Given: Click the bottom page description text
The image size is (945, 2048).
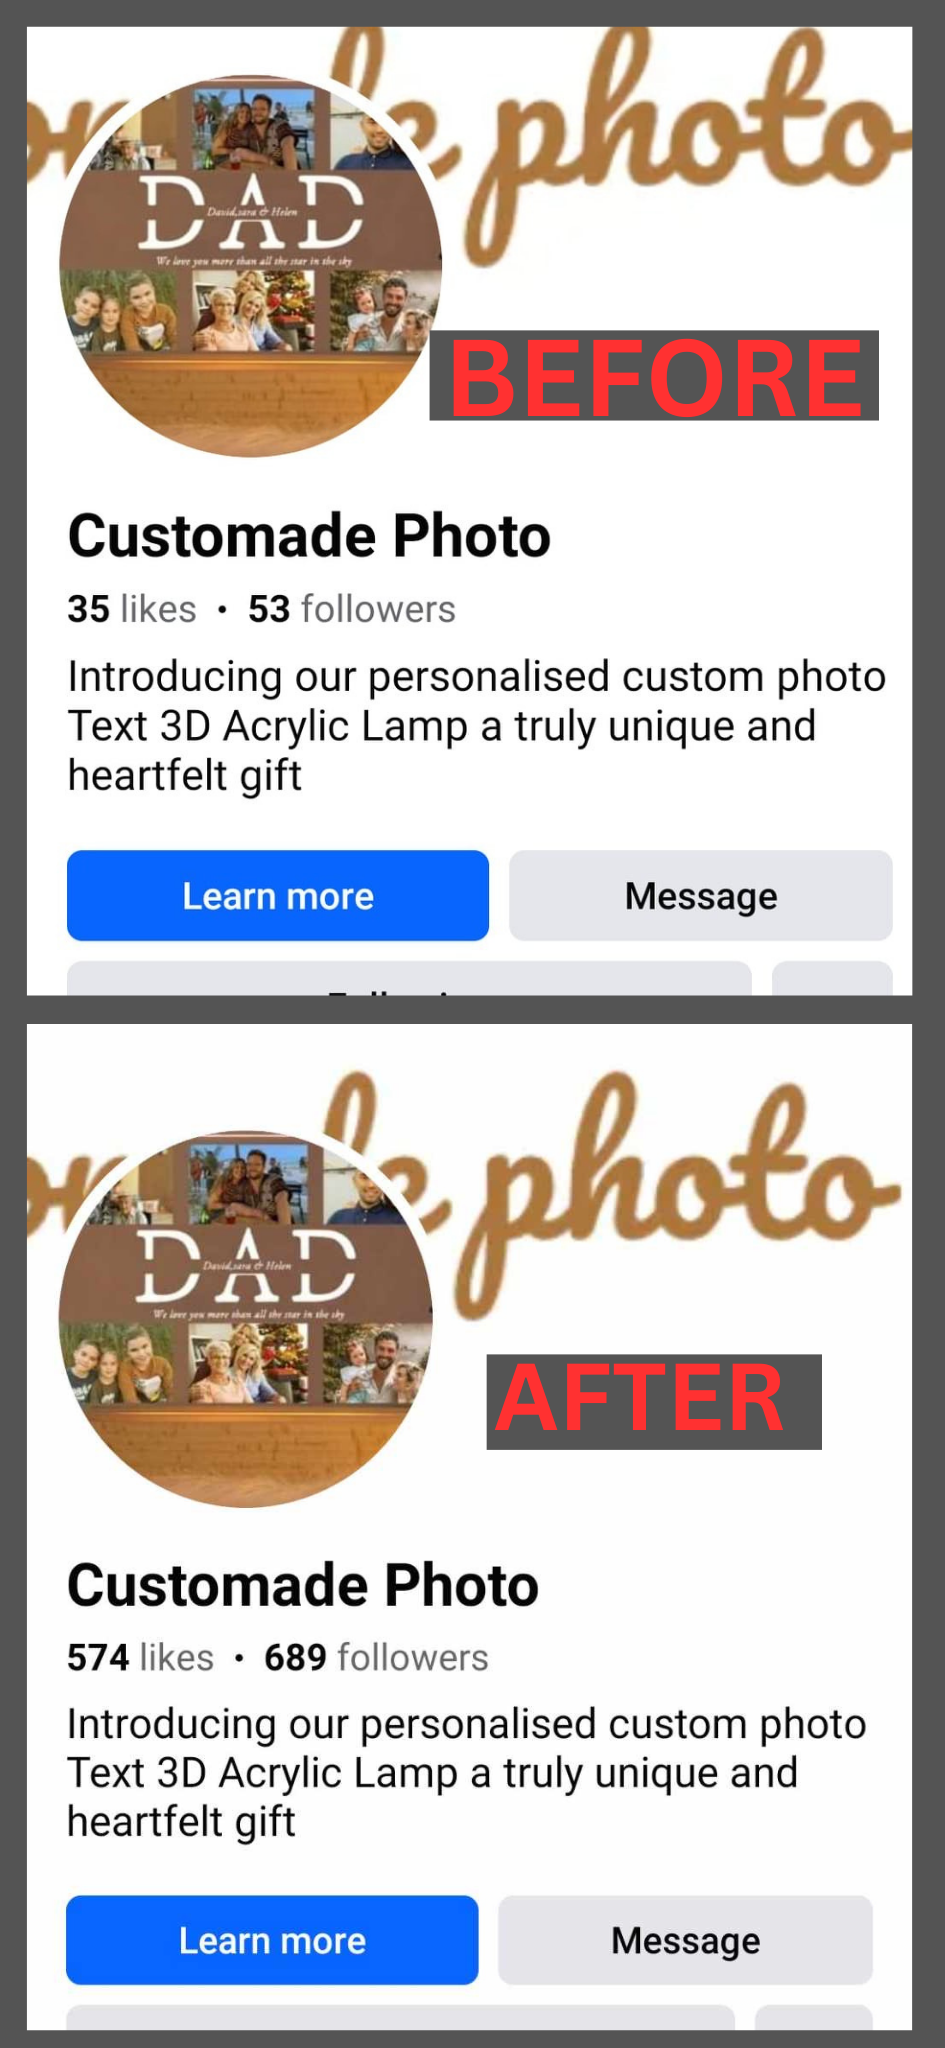Looking at the screenshot, I should [x=466, y=1773].
